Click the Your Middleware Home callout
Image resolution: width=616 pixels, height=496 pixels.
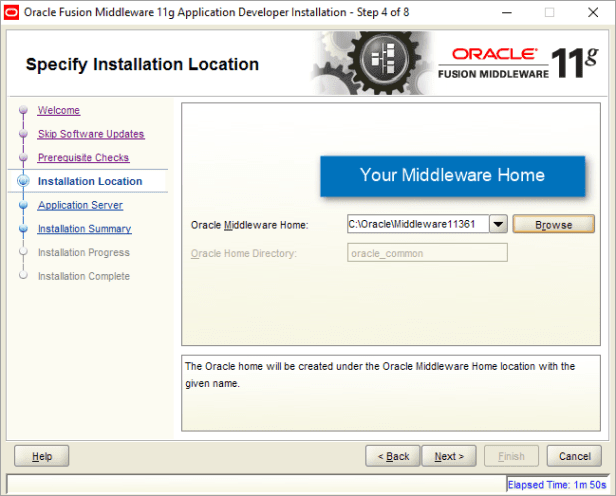pyautogui.click(x=452, y=176)
